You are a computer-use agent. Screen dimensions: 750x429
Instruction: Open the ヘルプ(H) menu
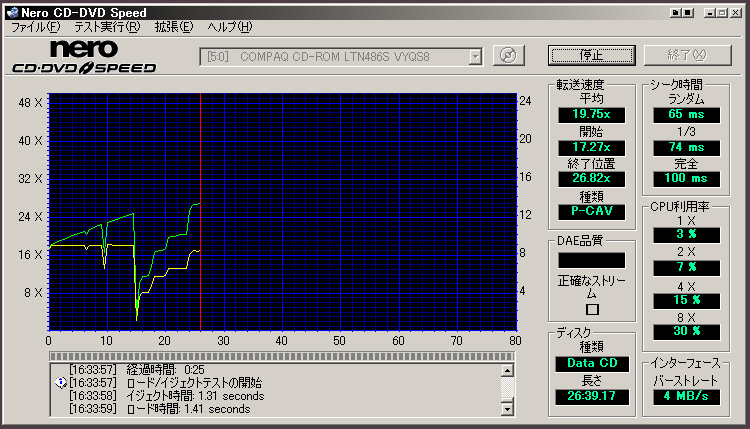click(229, 27)
